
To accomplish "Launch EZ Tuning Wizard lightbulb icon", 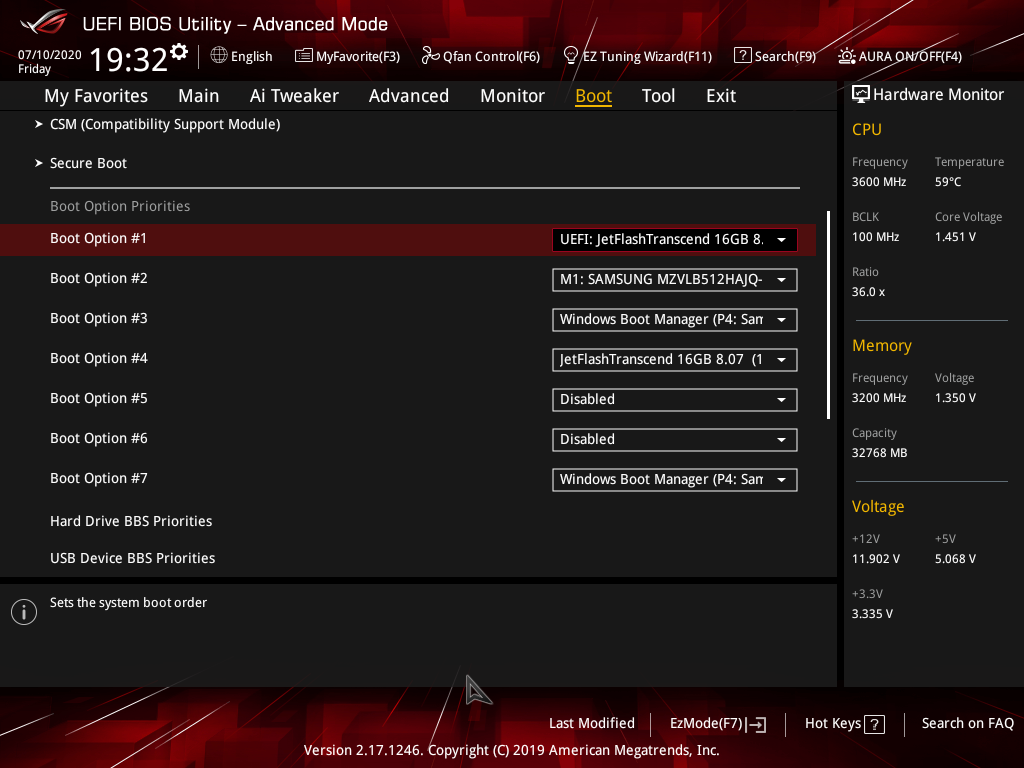I will [571, 56].
